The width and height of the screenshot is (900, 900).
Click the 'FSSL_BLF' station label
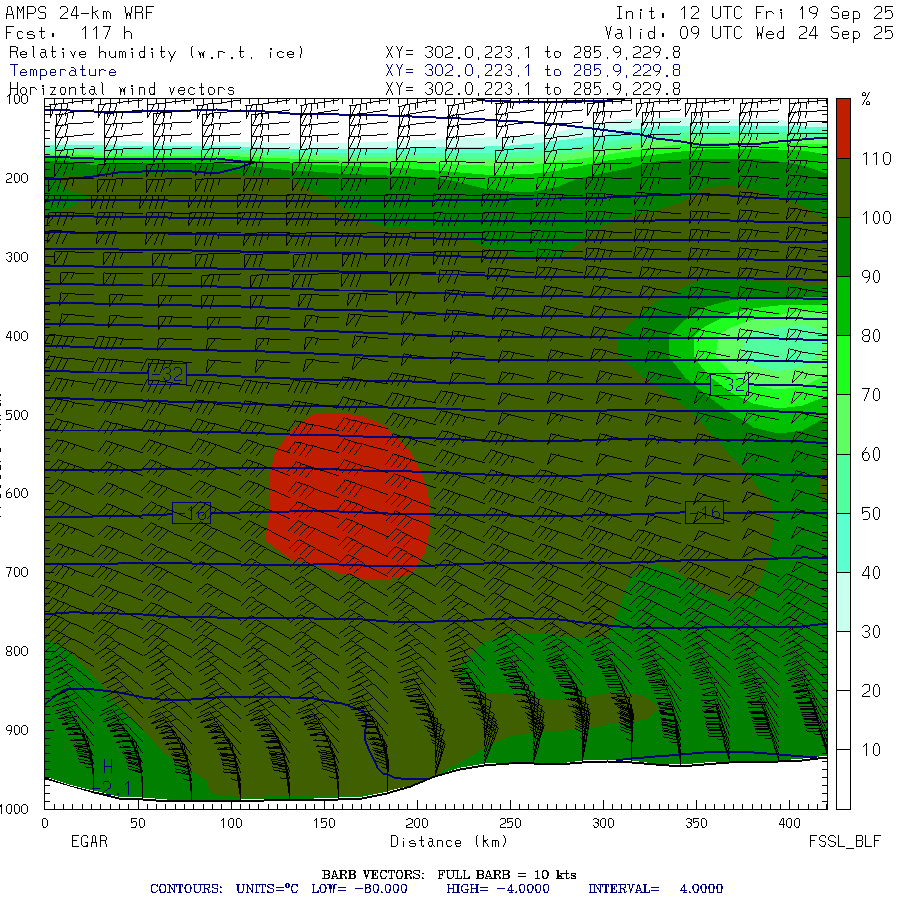tap(844, 842)
